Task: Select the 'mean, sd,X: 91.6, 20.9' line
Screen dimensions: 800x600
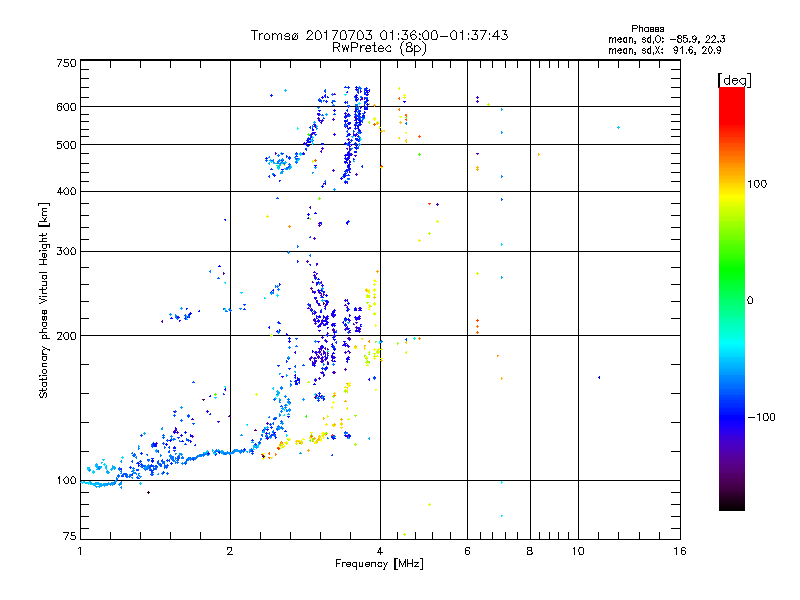Action: tap(664, 50)
